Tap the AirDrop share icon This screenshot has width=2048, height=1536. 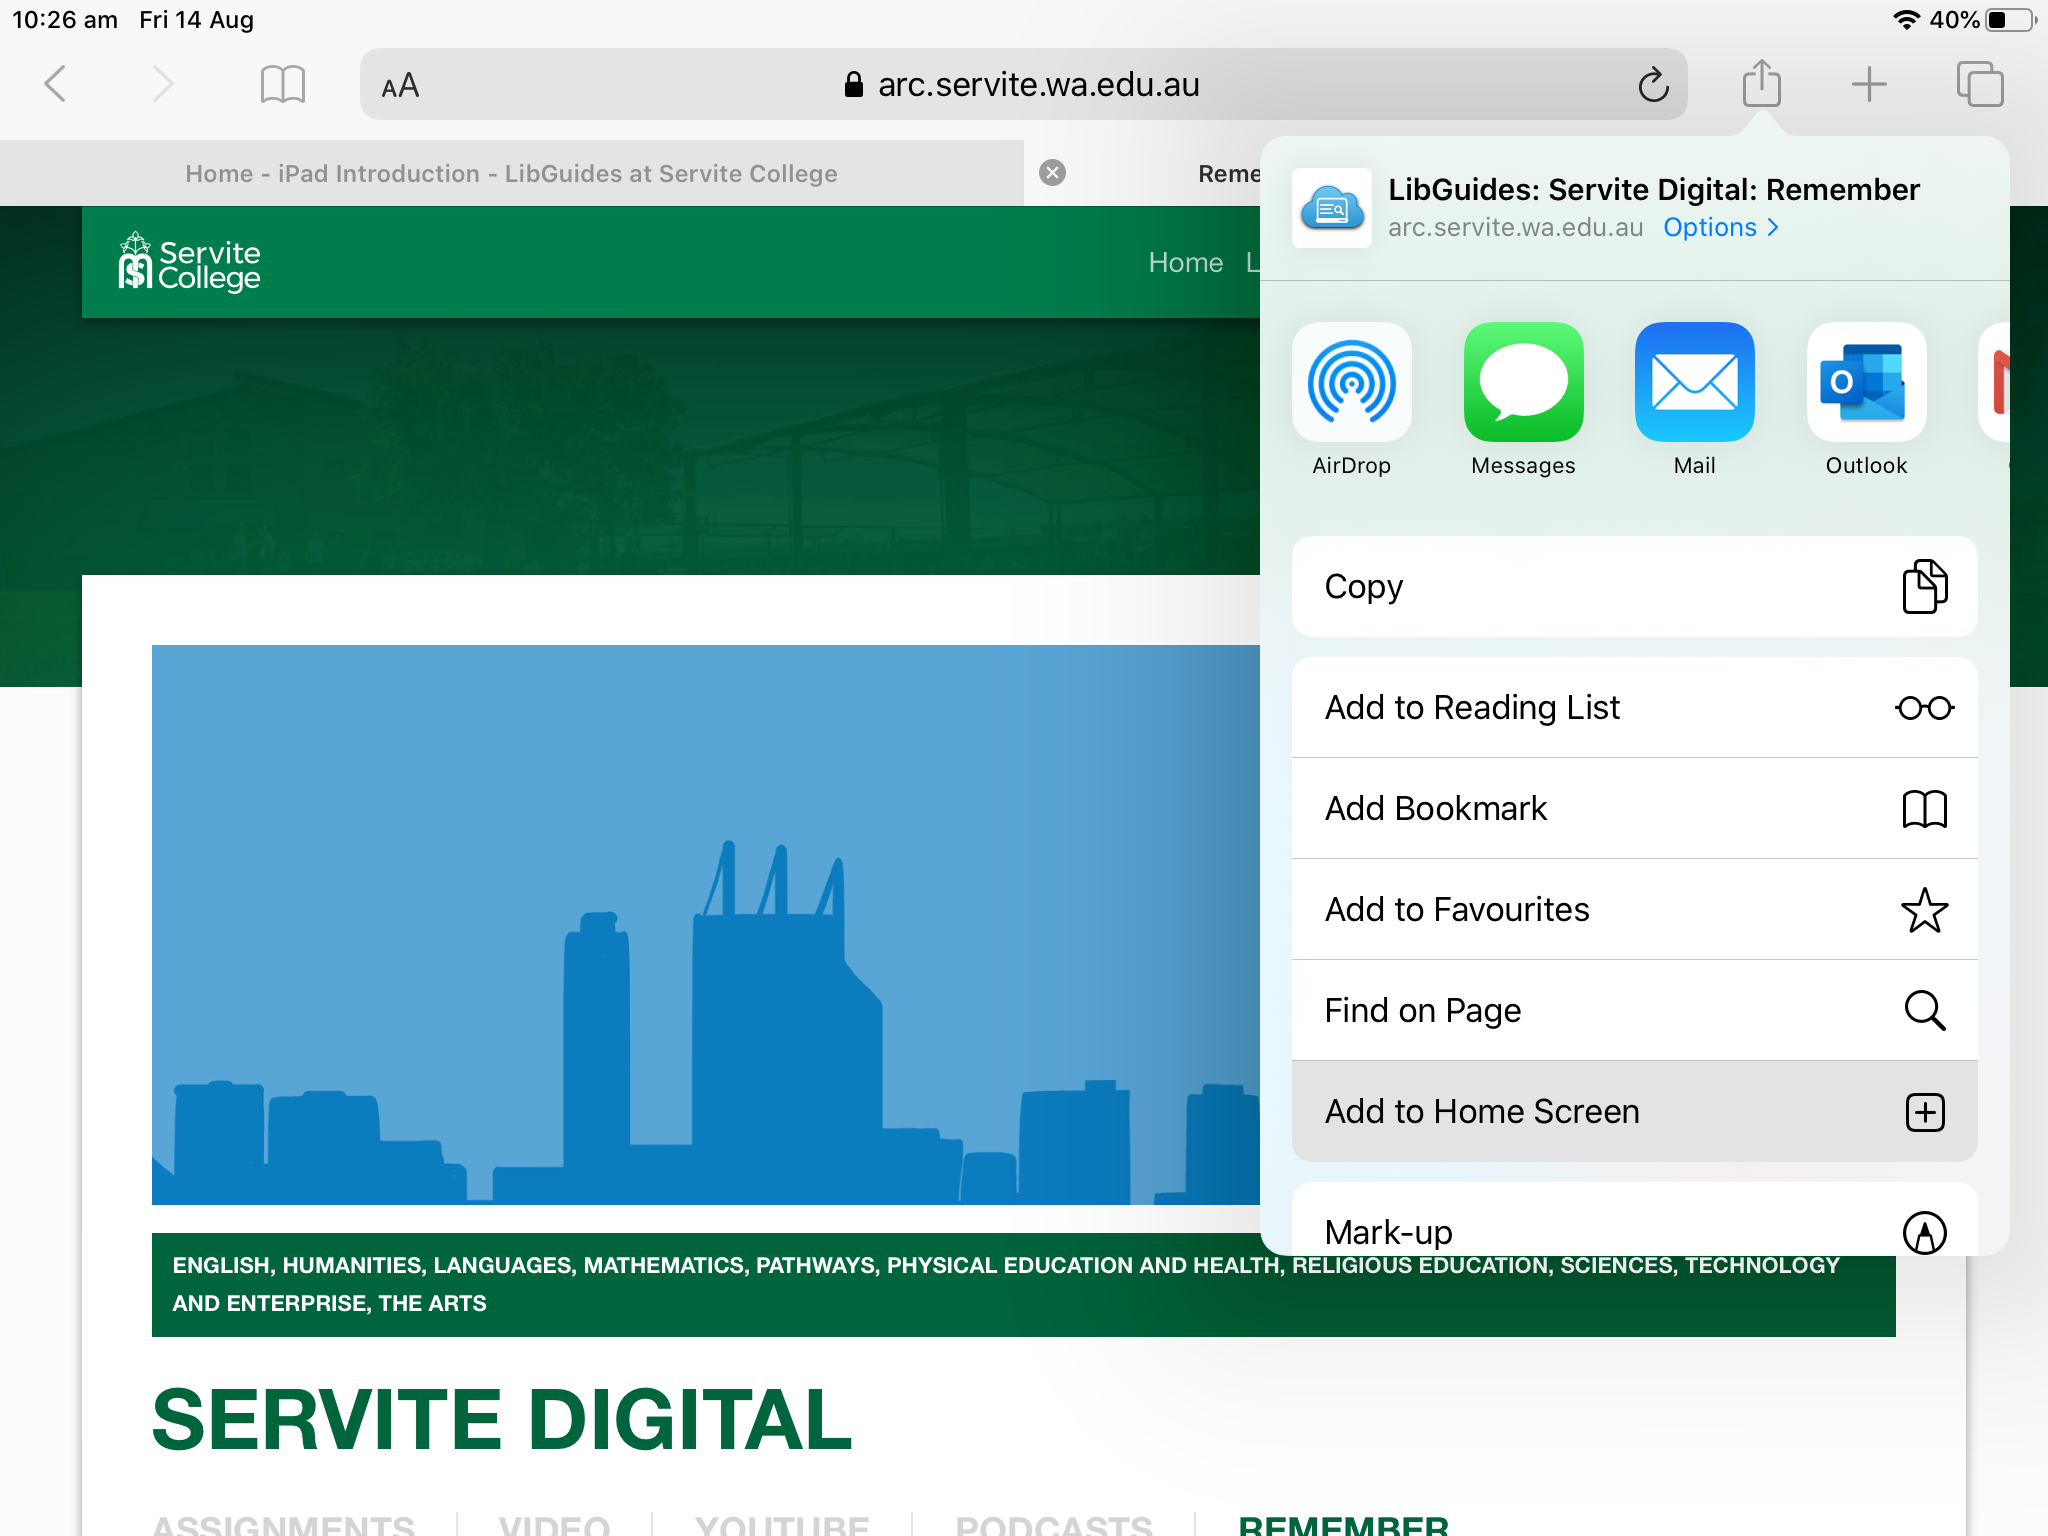(x=1351, y=383)
